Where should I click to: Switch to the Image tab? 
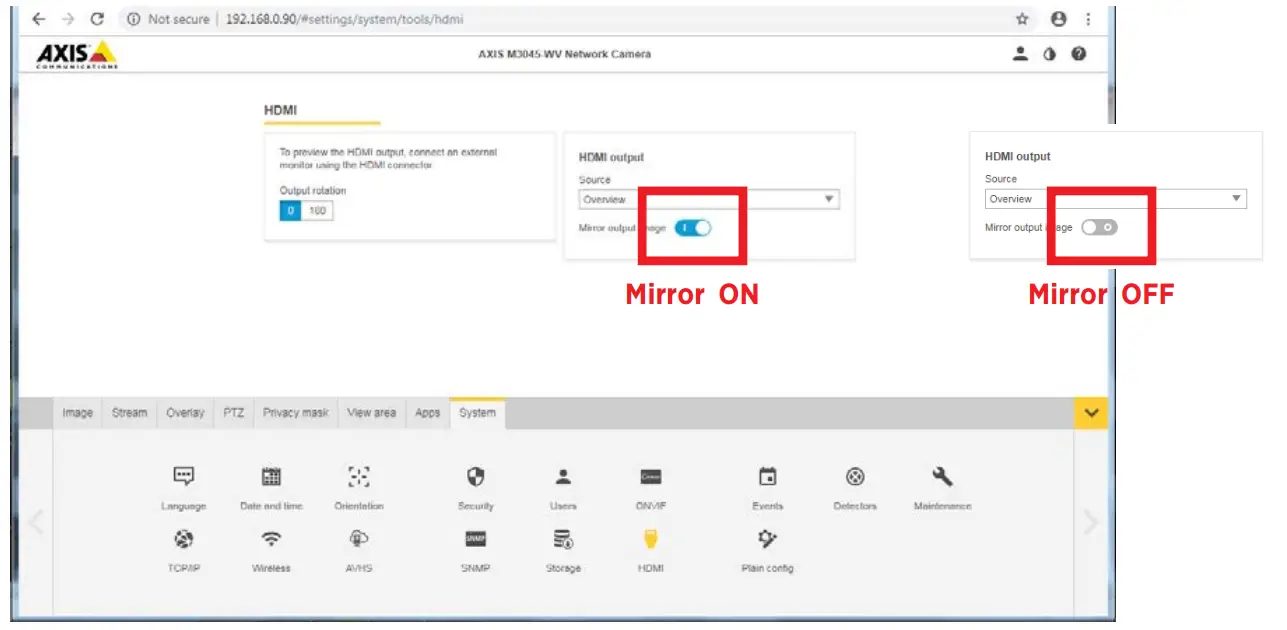tap(77, 412)
